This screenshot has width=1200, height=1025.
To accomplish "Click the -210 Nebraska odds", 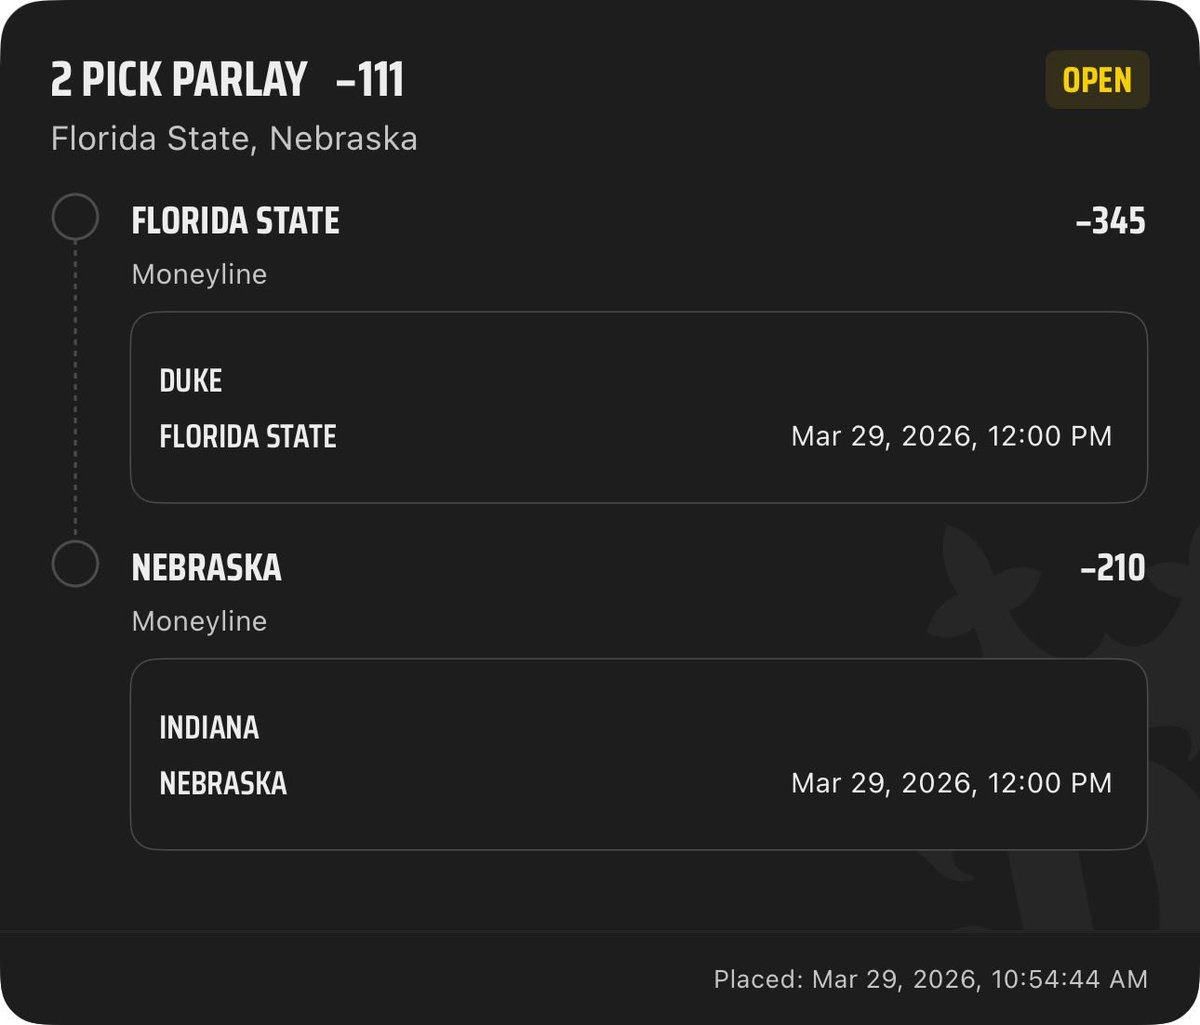I will coord(1112,568).
